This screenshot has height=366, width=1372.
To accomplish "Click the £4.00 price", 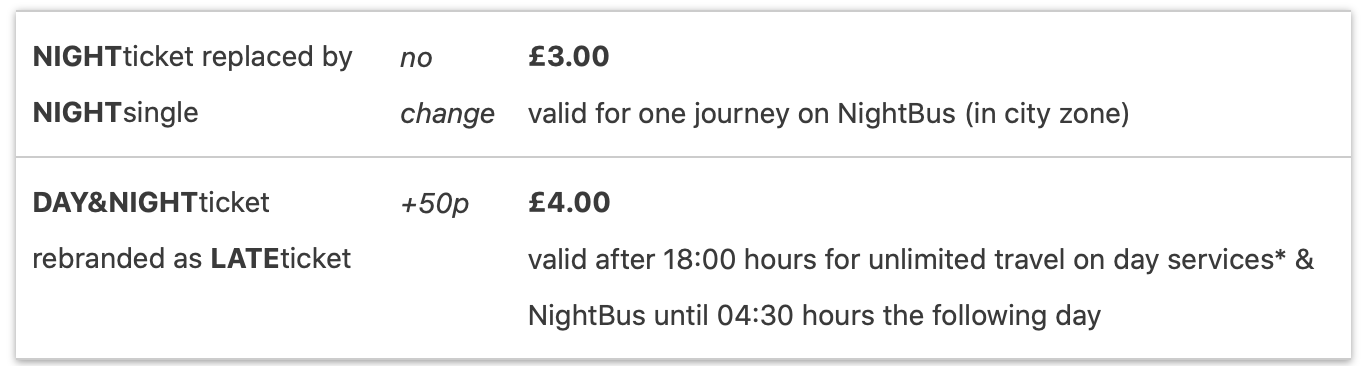I will pyautogui.click(x=568, y=203).
